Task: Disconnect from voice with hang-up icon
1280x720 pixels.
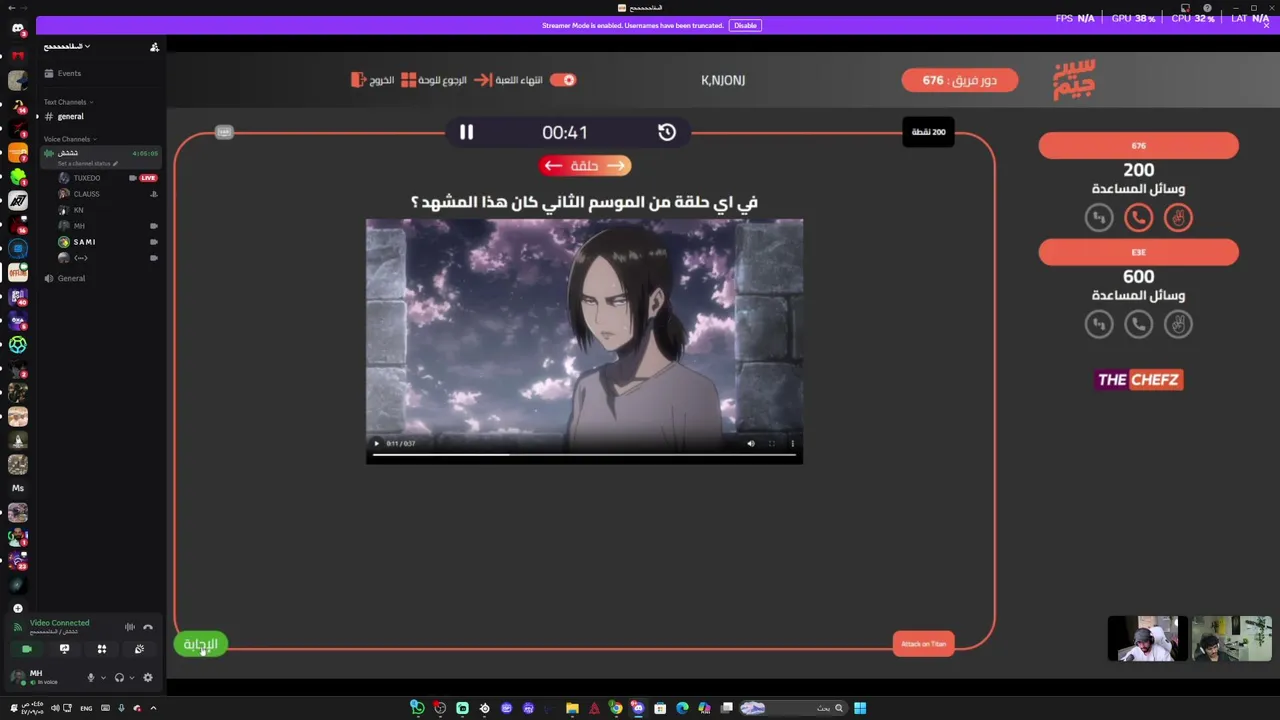Action: pyautogui.click(x=148, y=627)
